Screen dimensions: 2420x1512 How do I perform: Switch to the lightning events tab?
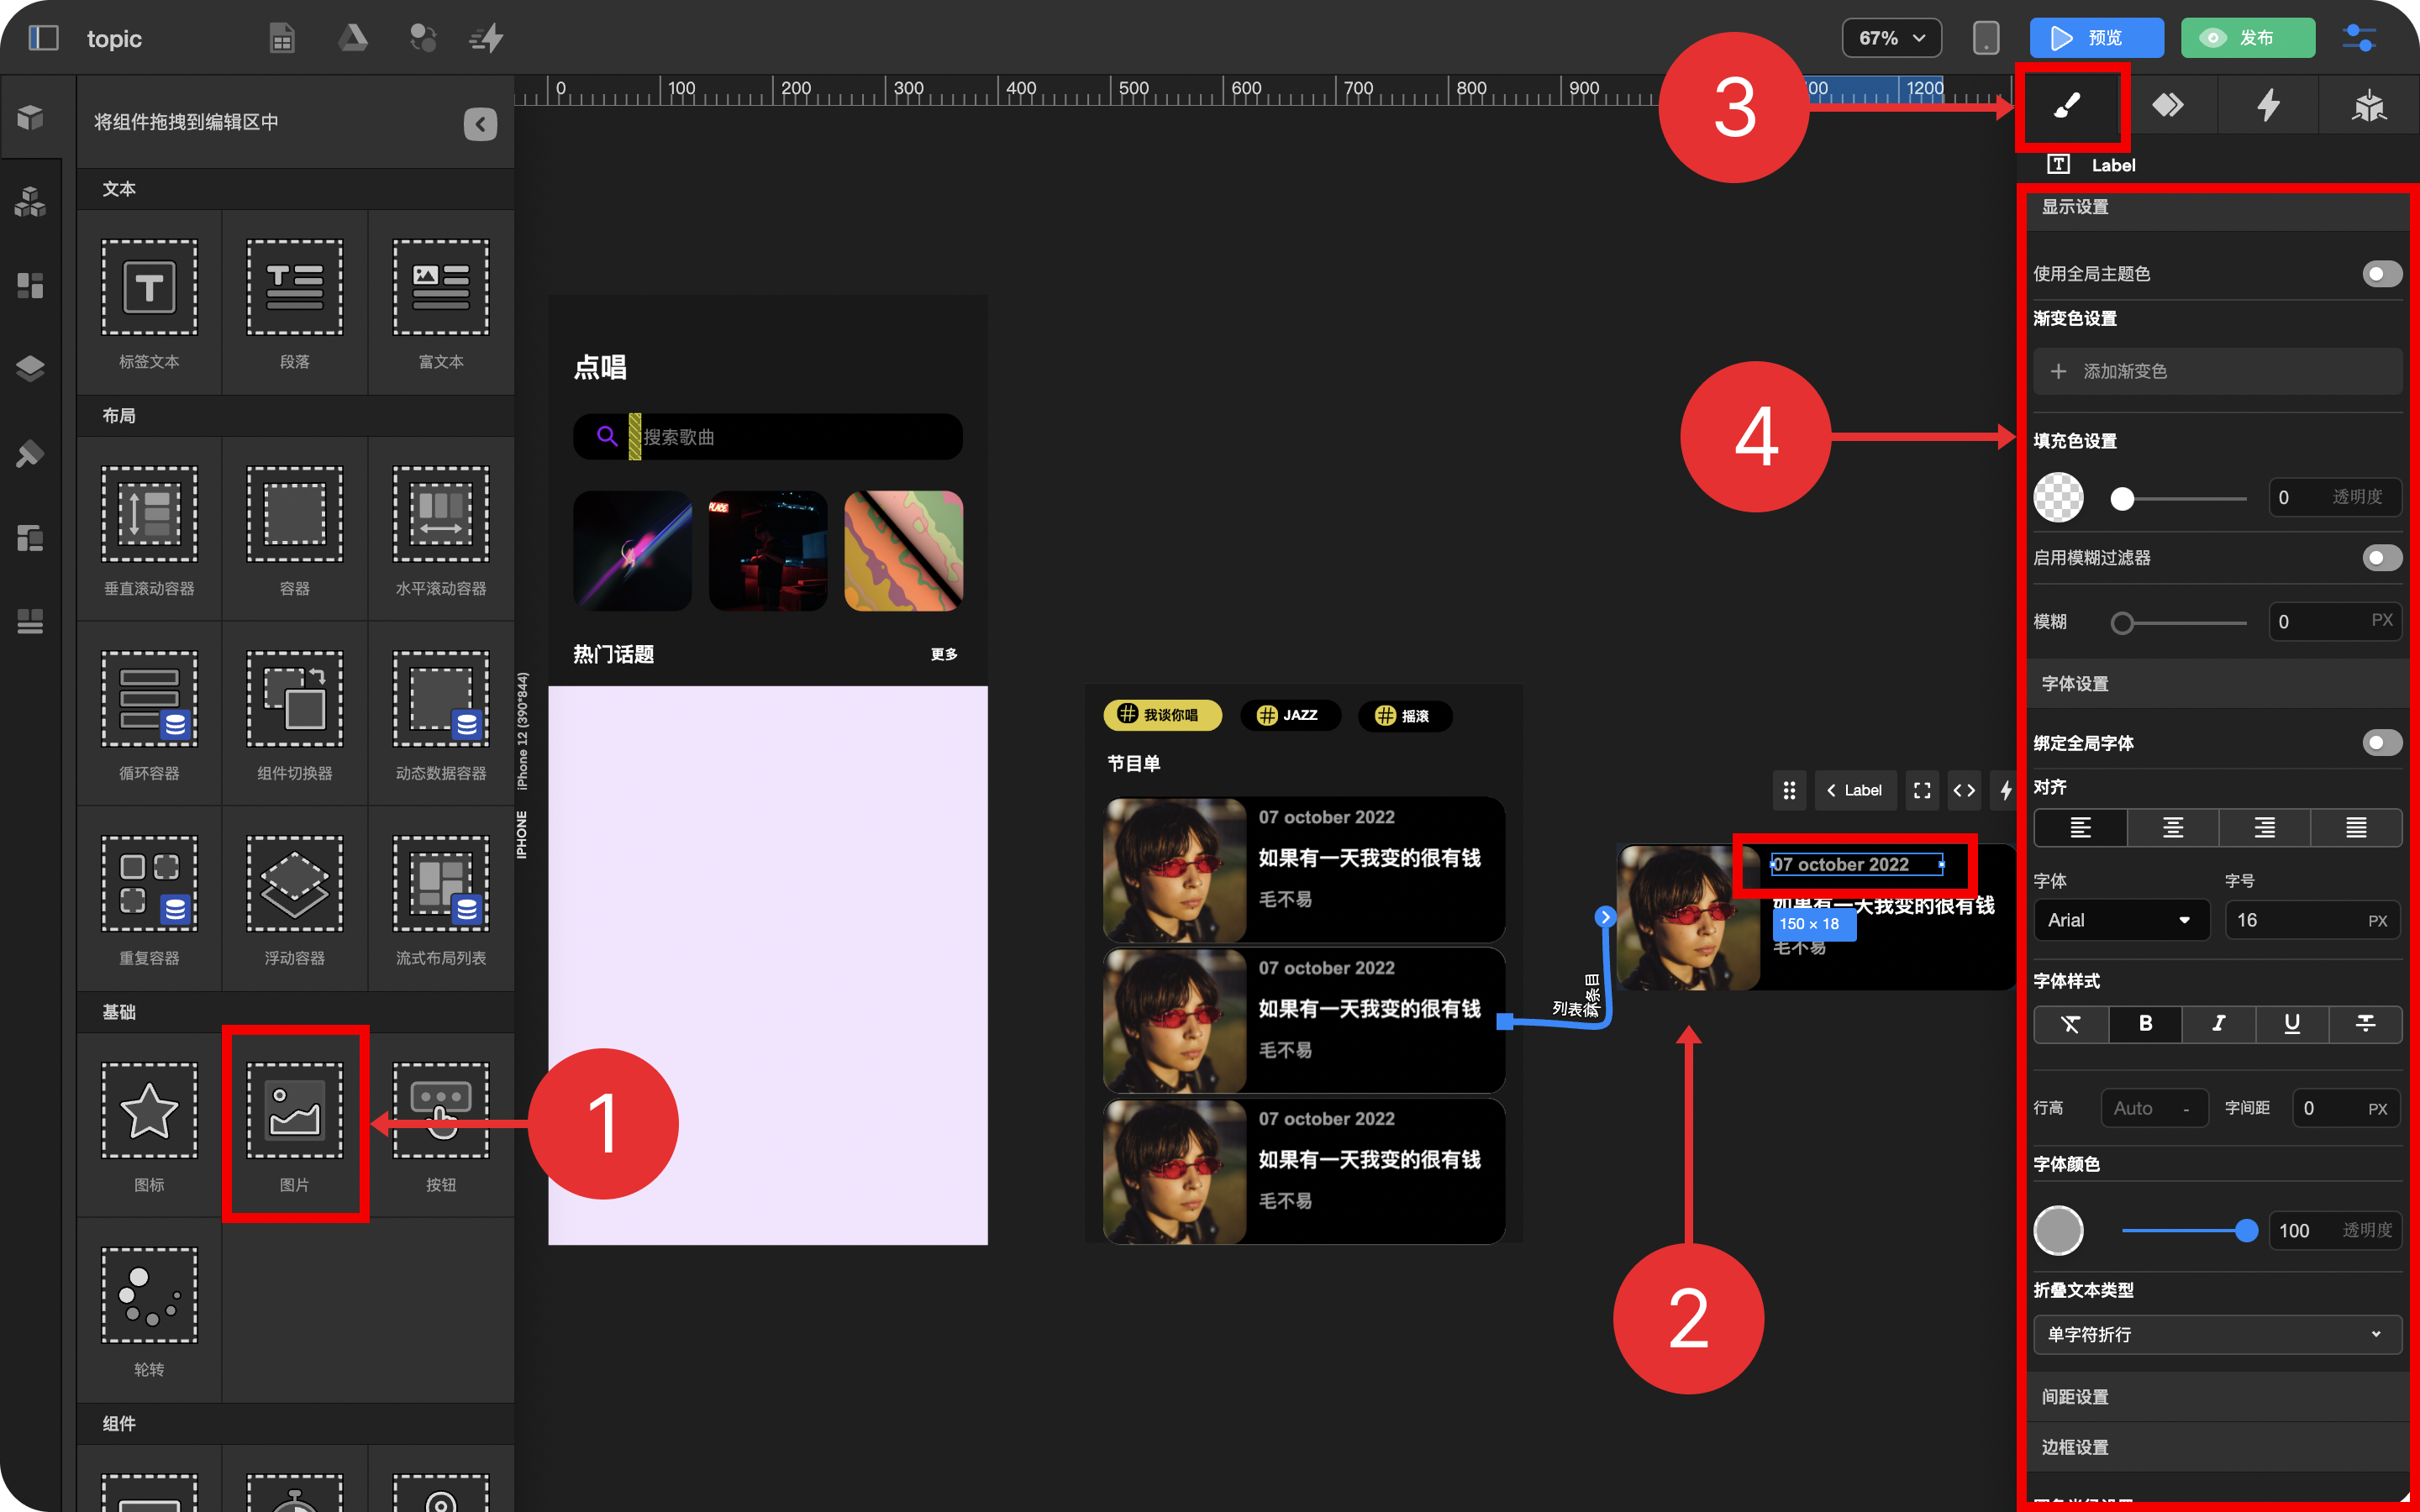point(2268,105)
